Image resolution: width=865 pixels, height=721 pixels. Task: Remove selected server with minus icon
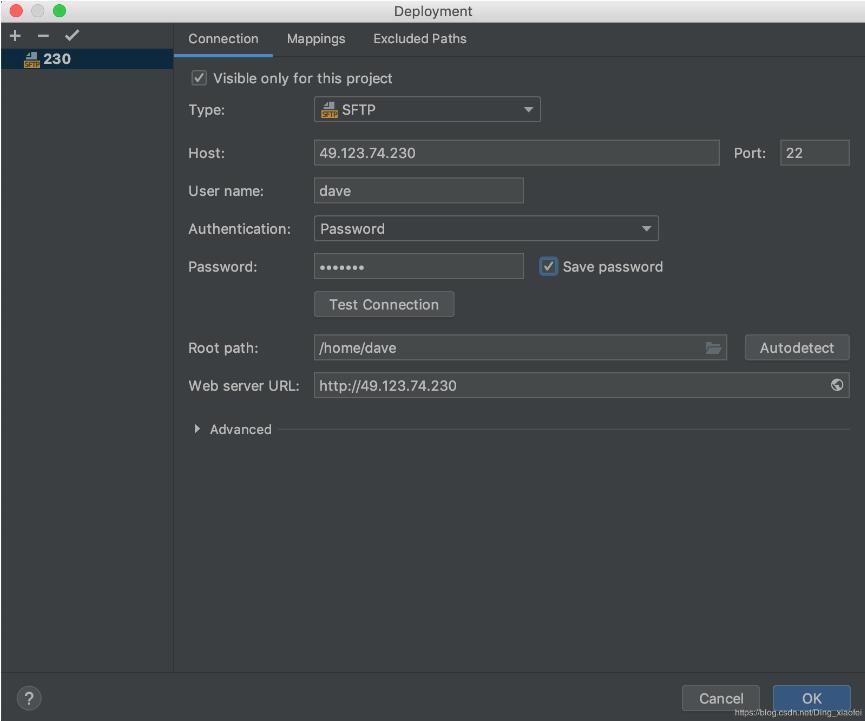43,36
